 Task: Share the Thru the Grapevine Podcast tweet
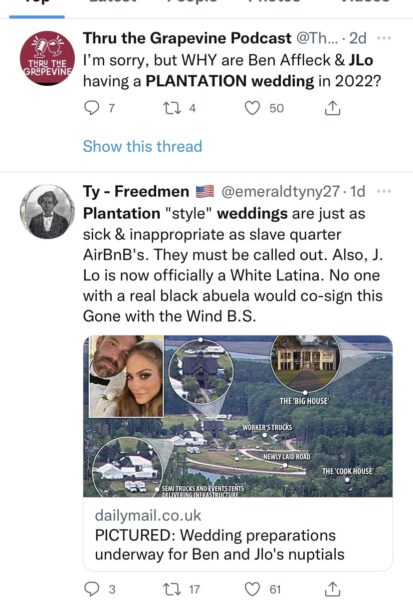pos(332,108)
